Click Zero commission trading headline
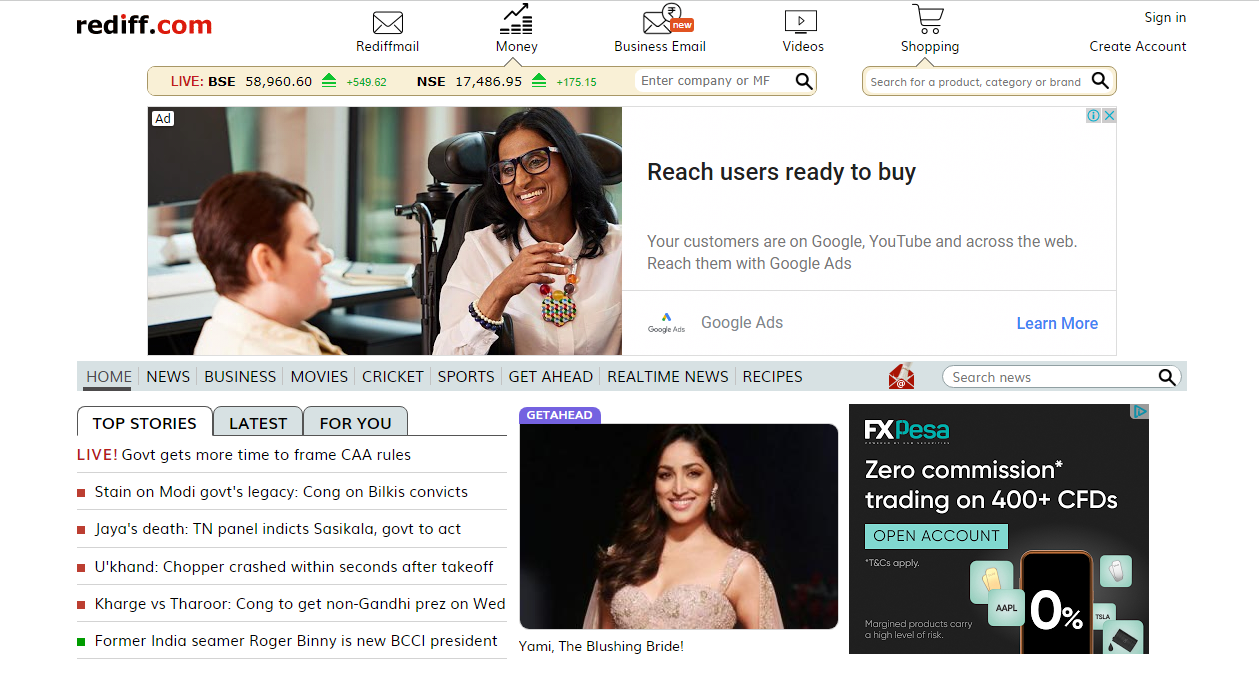Image resolution: width=1259 pixels, height=695 pixels. point(990,485)
